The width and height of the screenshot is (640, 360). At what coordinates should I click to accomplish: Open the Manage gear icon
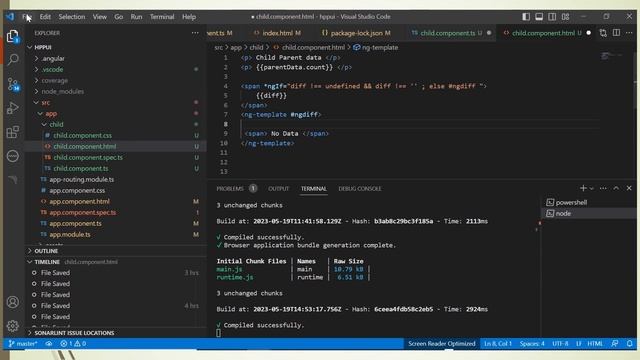tap(13, 326)
